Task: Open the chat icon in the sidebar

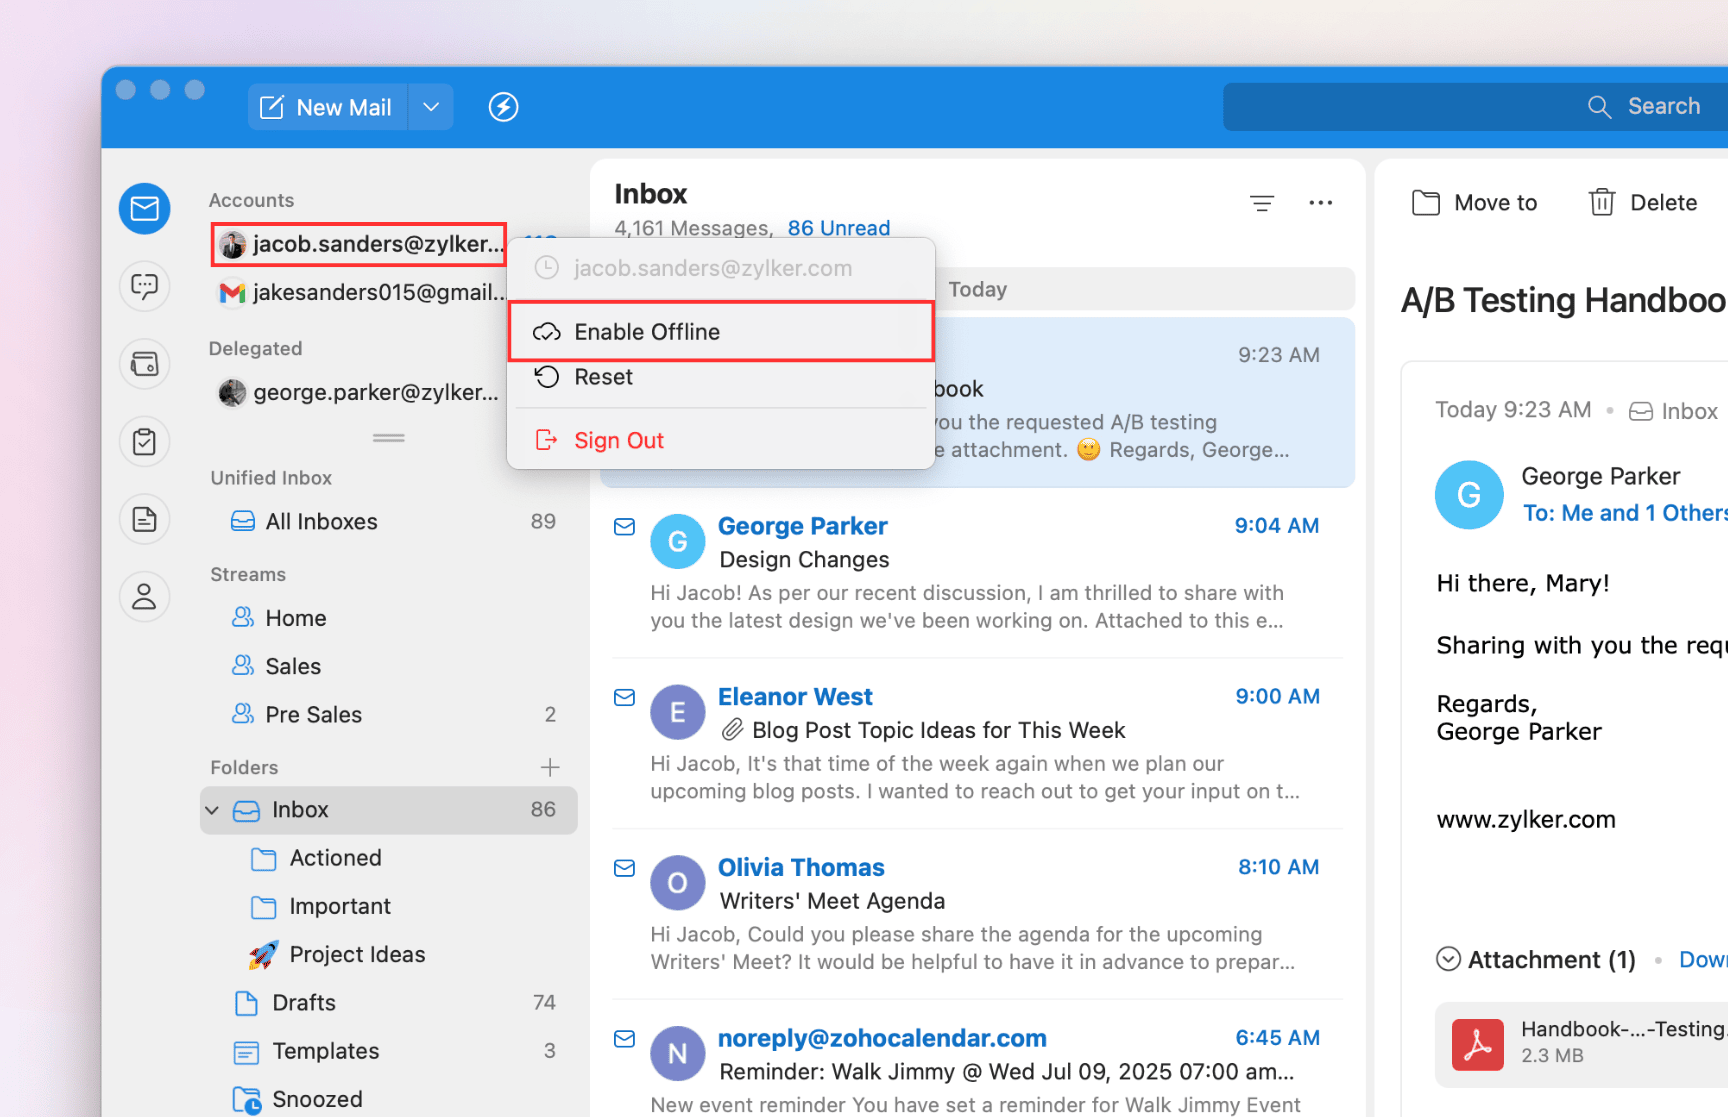Action: [145, 287]
